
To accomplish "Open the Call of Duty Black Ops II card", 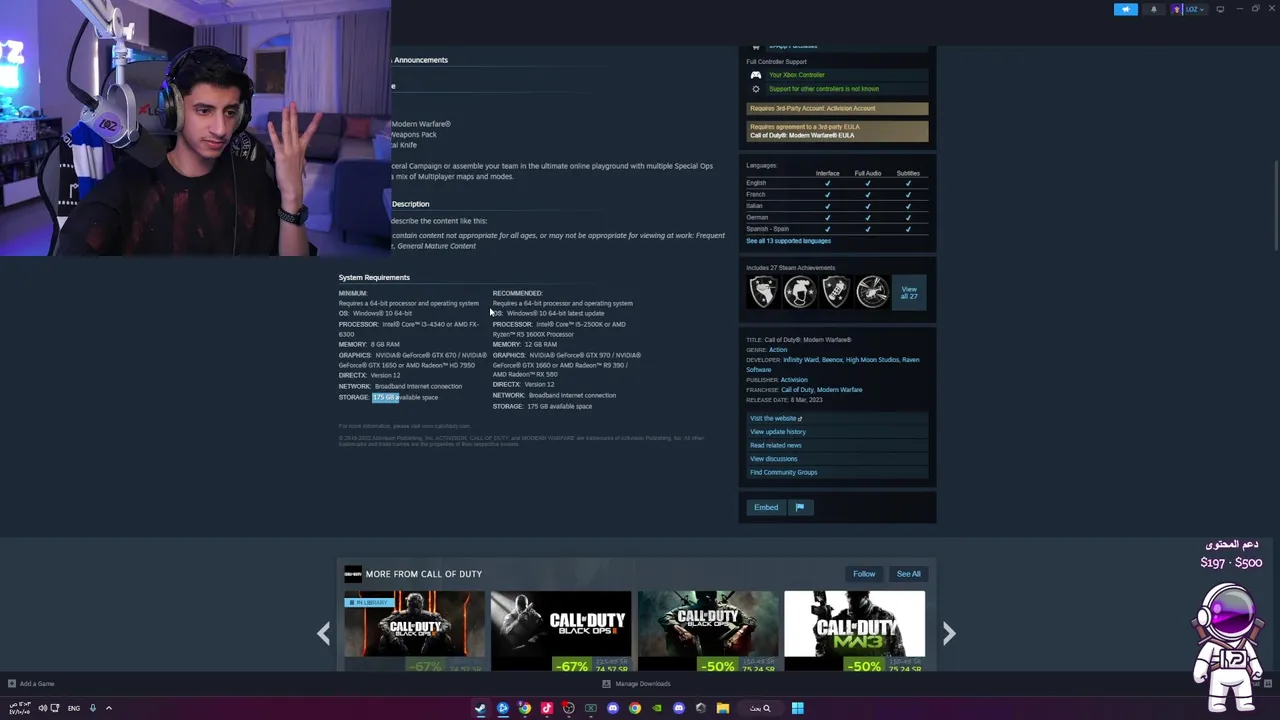I will click(561, 631).
